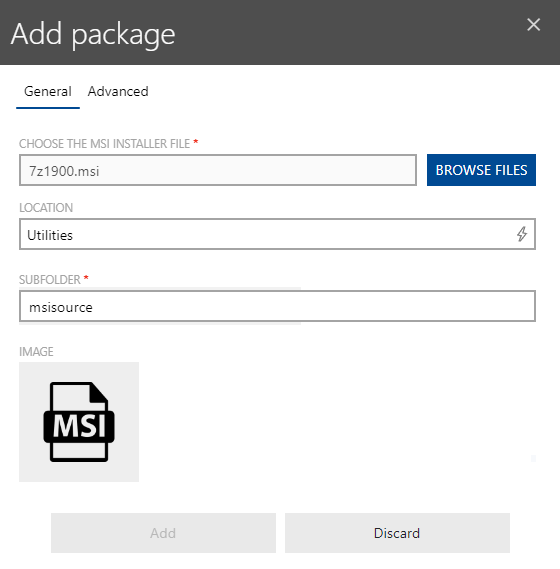This screenshot has width=560, height=569.
Task: Switch to the General tab
Action: click(x=48, y=91)
